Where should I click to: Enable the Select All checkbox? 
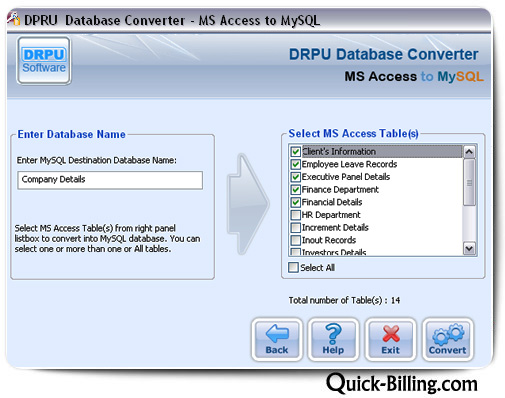[293, 268]
